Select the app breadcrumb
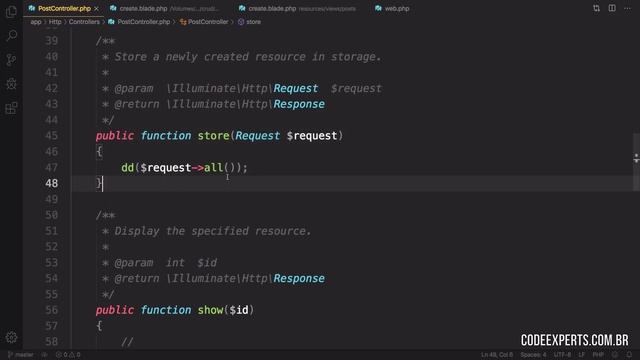 tap(36, 22)
